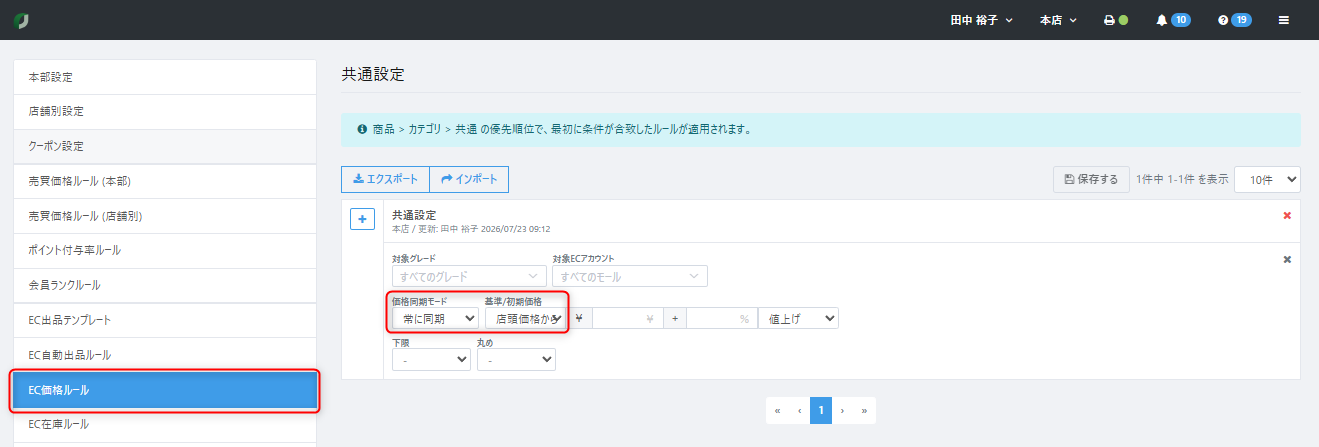Viewport: 1319px width, 447px height.
Task: Select 本部設定 in sidebar
Action: [165, 77]
